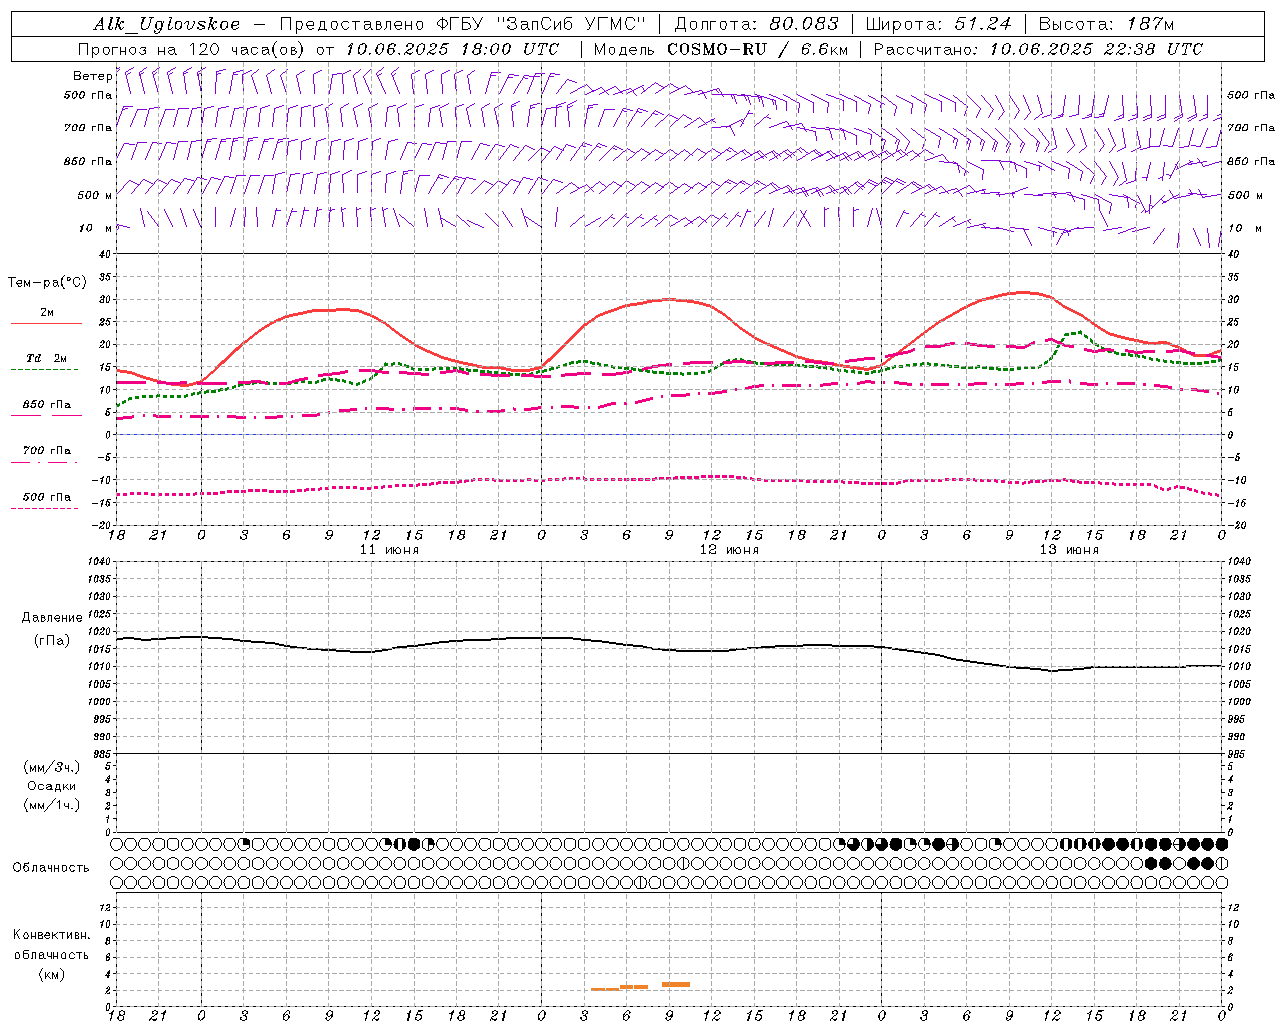
Task: Click the Широта: 51.24 value
Action: (x=938, y=24)
